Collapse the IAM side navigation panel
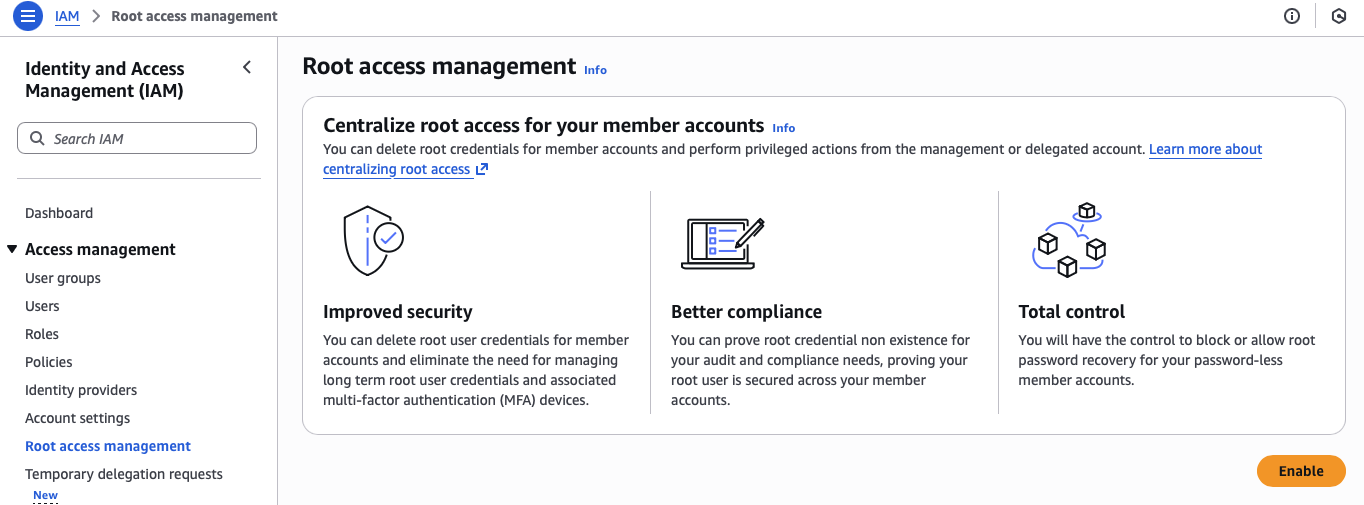 pyautogui.click(x=247, y=68)
